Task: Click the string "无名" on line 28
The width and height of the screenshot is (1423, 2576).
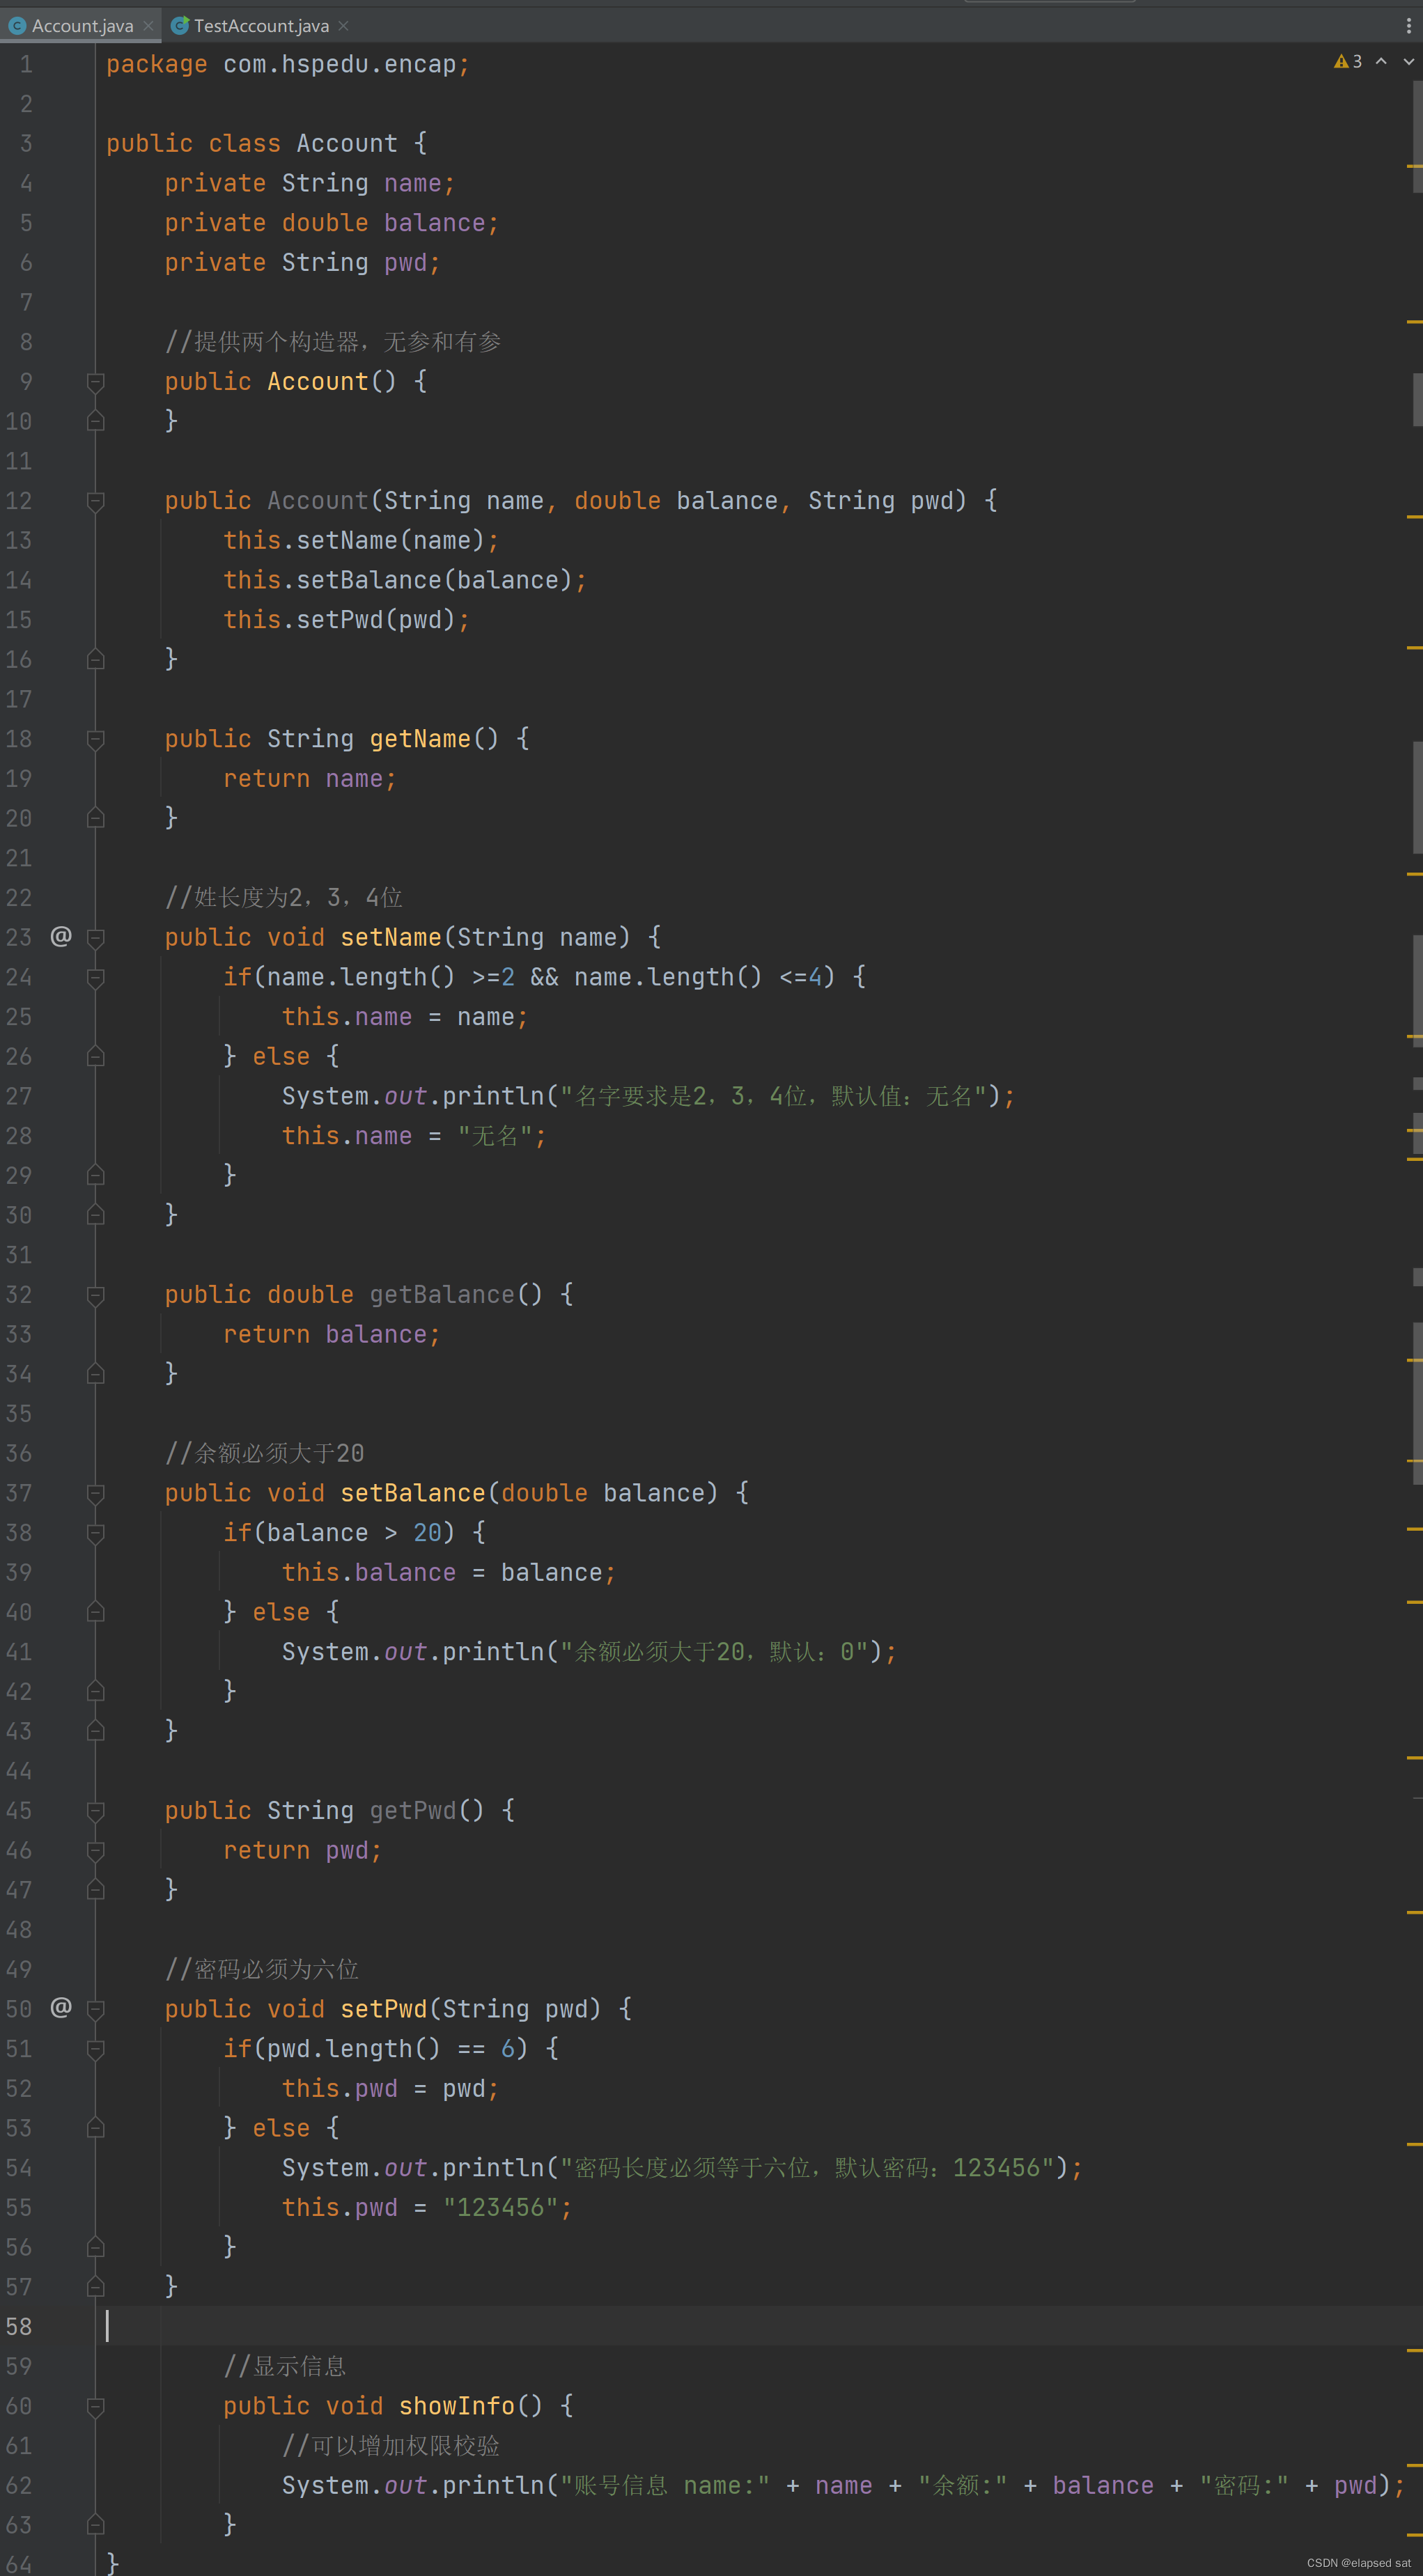Action: tap(495, 1136)
